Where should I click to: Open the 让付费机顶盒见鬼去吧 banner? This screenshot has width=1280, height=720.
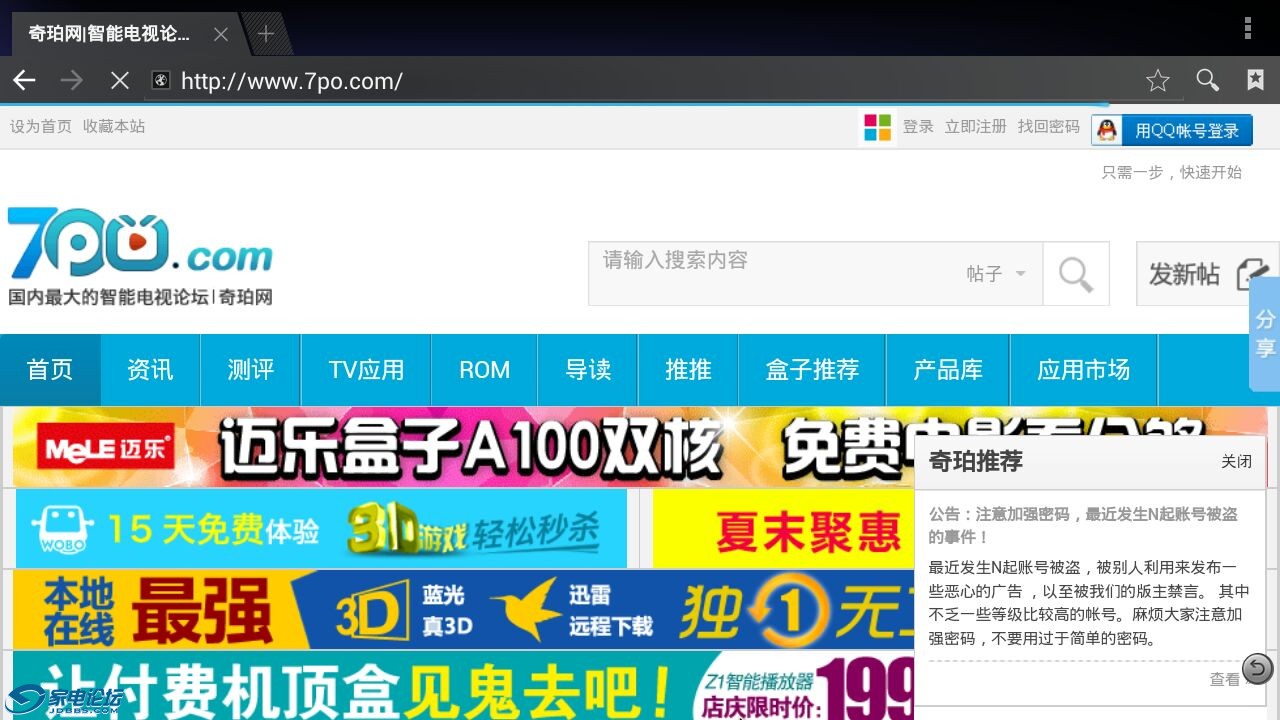coord(463,686)
